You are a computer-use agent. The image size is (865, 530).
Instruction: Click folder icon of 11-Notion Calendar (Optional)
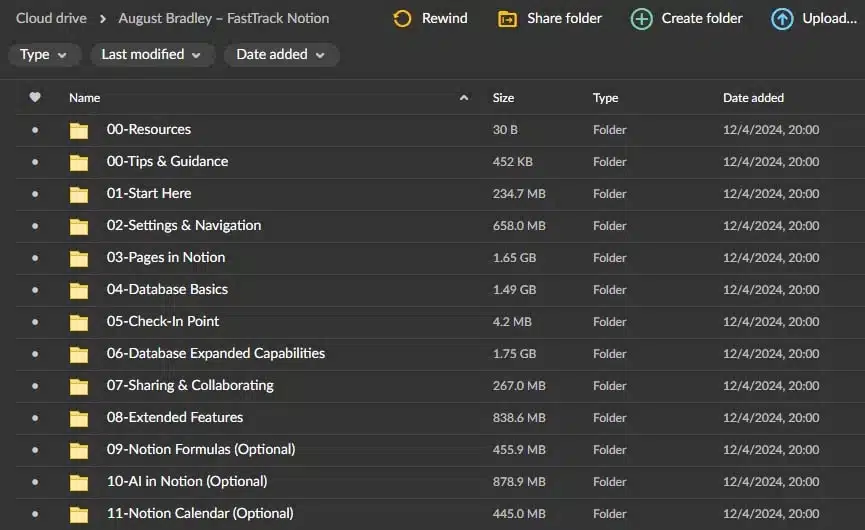tap(79, 514)
